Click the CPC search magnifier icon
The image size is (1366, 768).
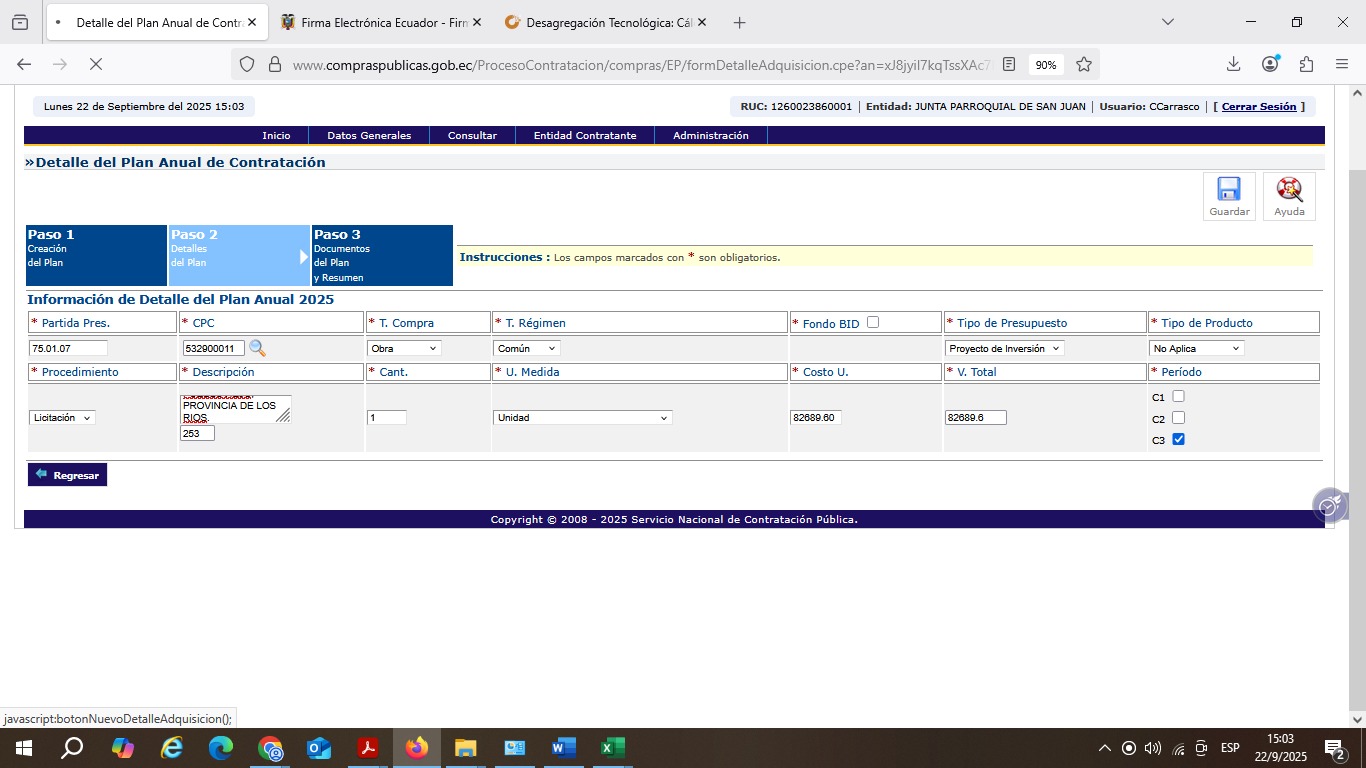(x=257, y=348)
